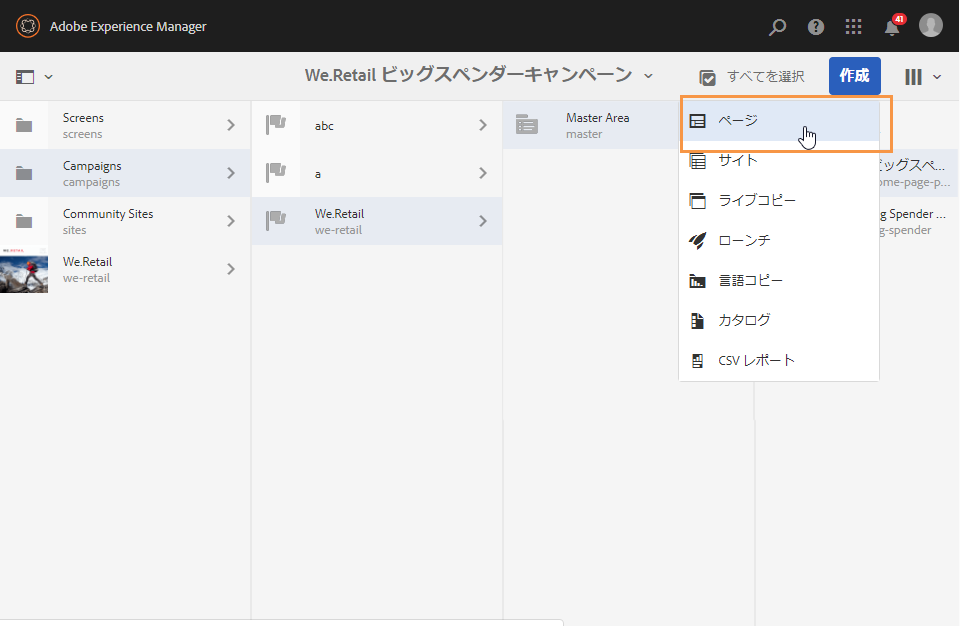This screenshot has width=960, height=626.
Task: Choose CSV レポート from the create menu
Action: pos(779,360)
